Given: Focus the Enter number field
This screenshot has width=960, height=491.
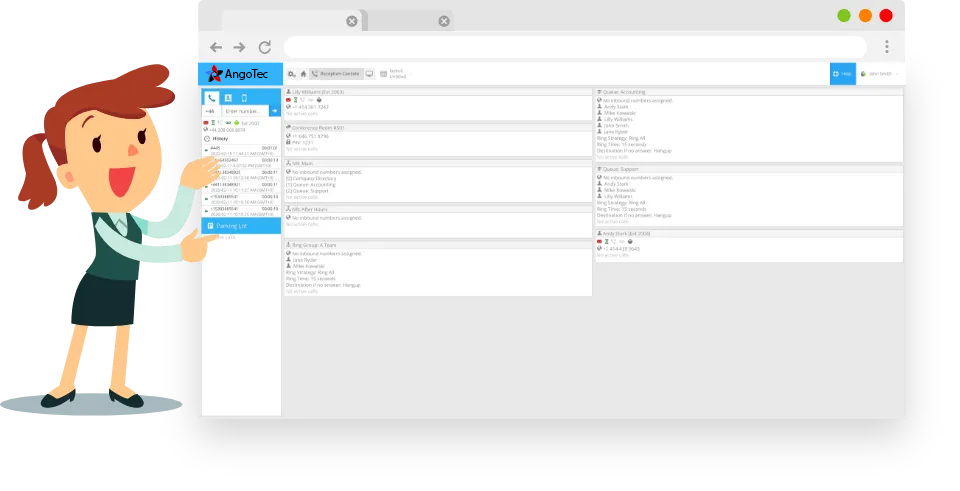Looking at the screenshot, I should (245, 111).
